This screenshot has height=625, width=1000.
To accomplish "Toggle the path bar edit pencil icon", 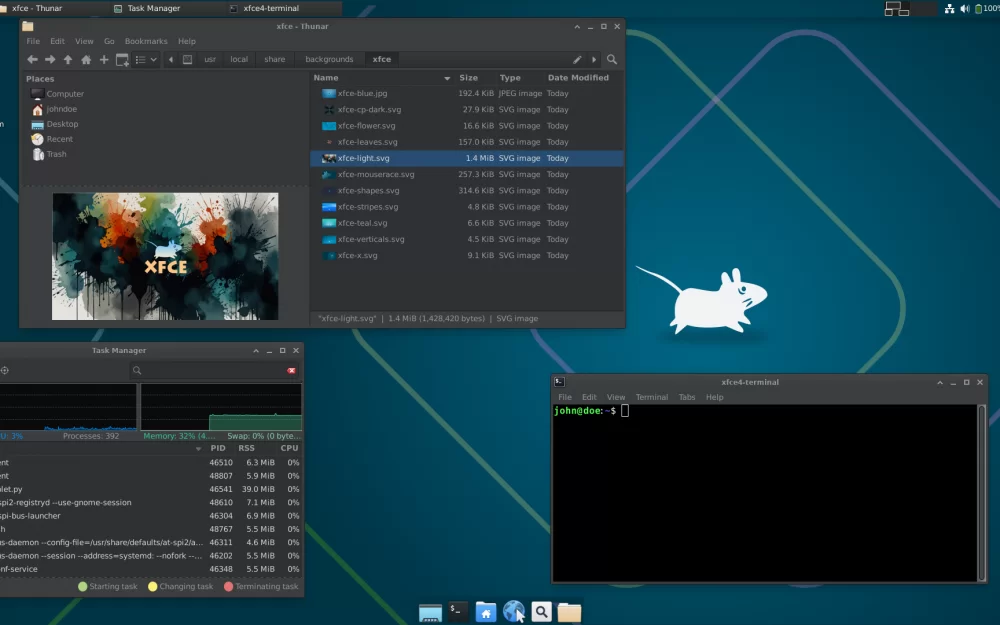I will point(578,59).
